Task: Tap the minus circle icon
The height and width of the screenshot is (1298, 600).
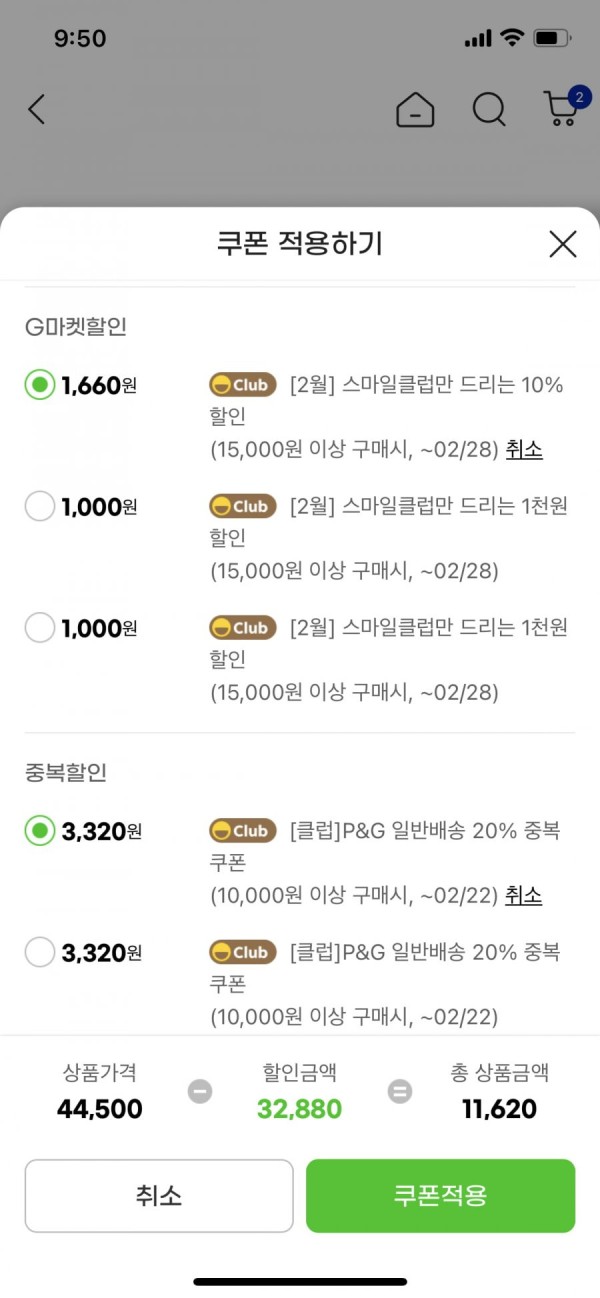Action: [x=200, y=1091]
